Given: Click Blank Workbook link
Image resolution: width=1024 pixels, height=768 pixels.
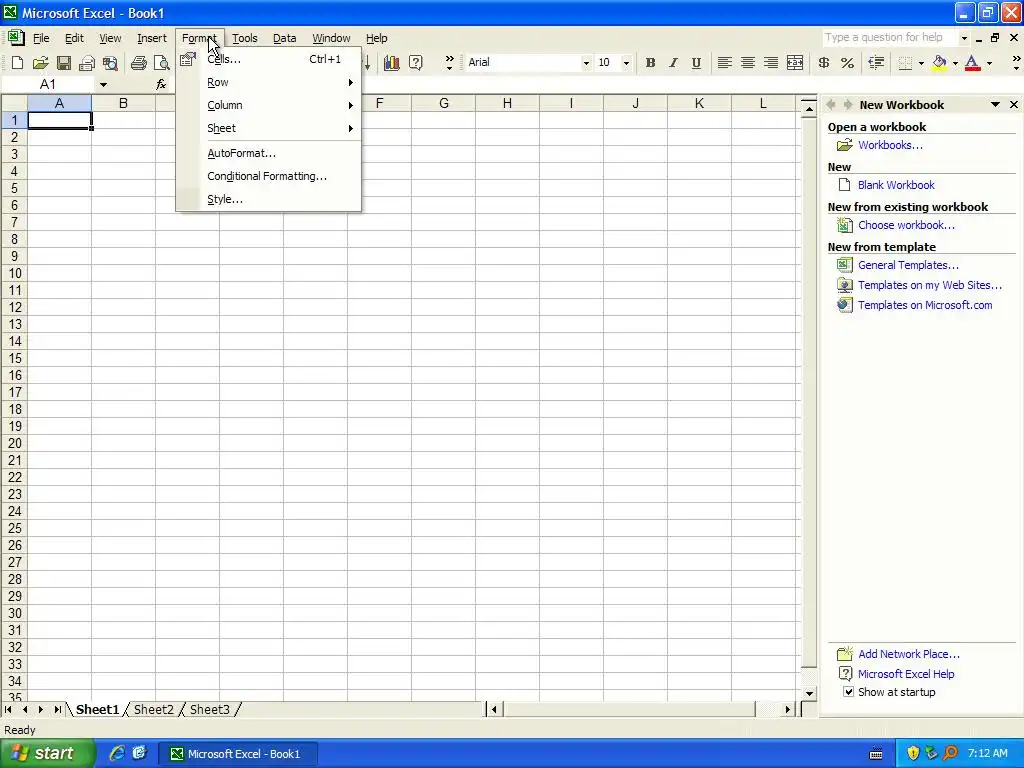Looking at the screenshot, I should click(x=896, y=185).
